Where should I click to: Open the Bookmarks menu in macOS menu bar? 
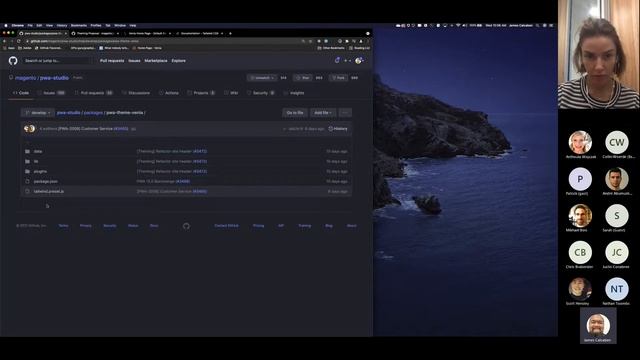tap(79, 25)
